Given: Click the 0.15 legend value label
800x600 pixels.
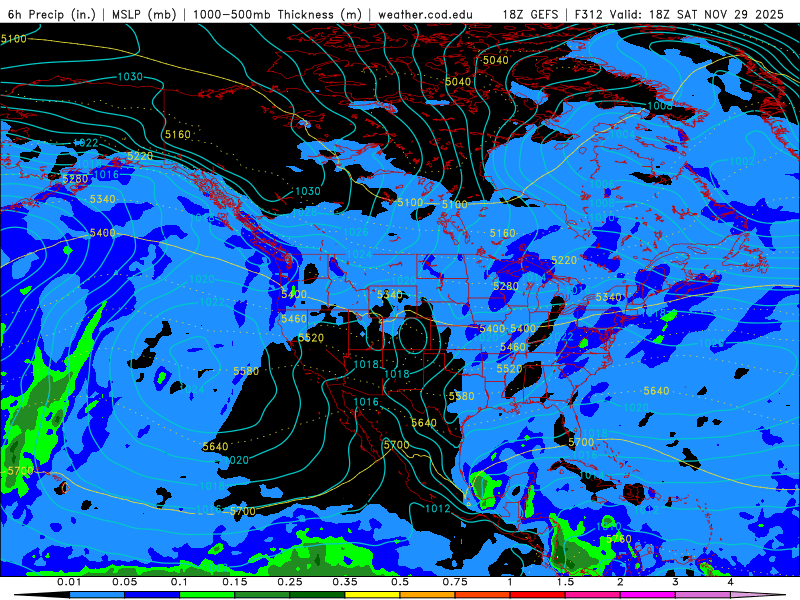Looking at the screenshot, I should click(x=235, y=582).
